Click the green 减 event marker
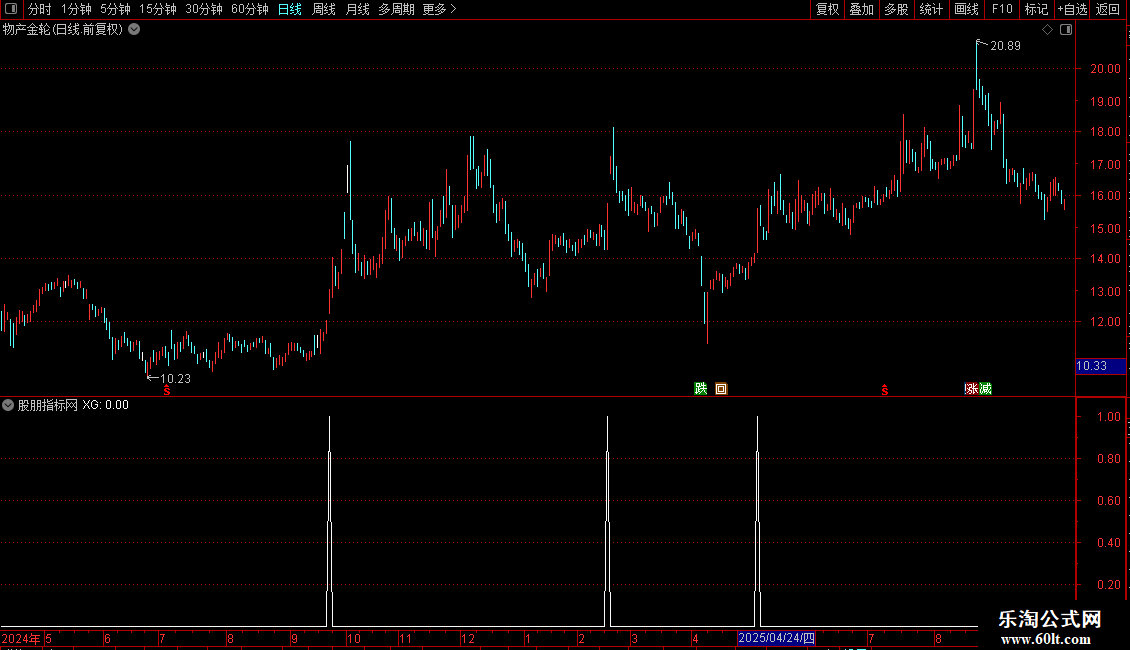The width and height of the screenshot is (1130, 650). 985,389
